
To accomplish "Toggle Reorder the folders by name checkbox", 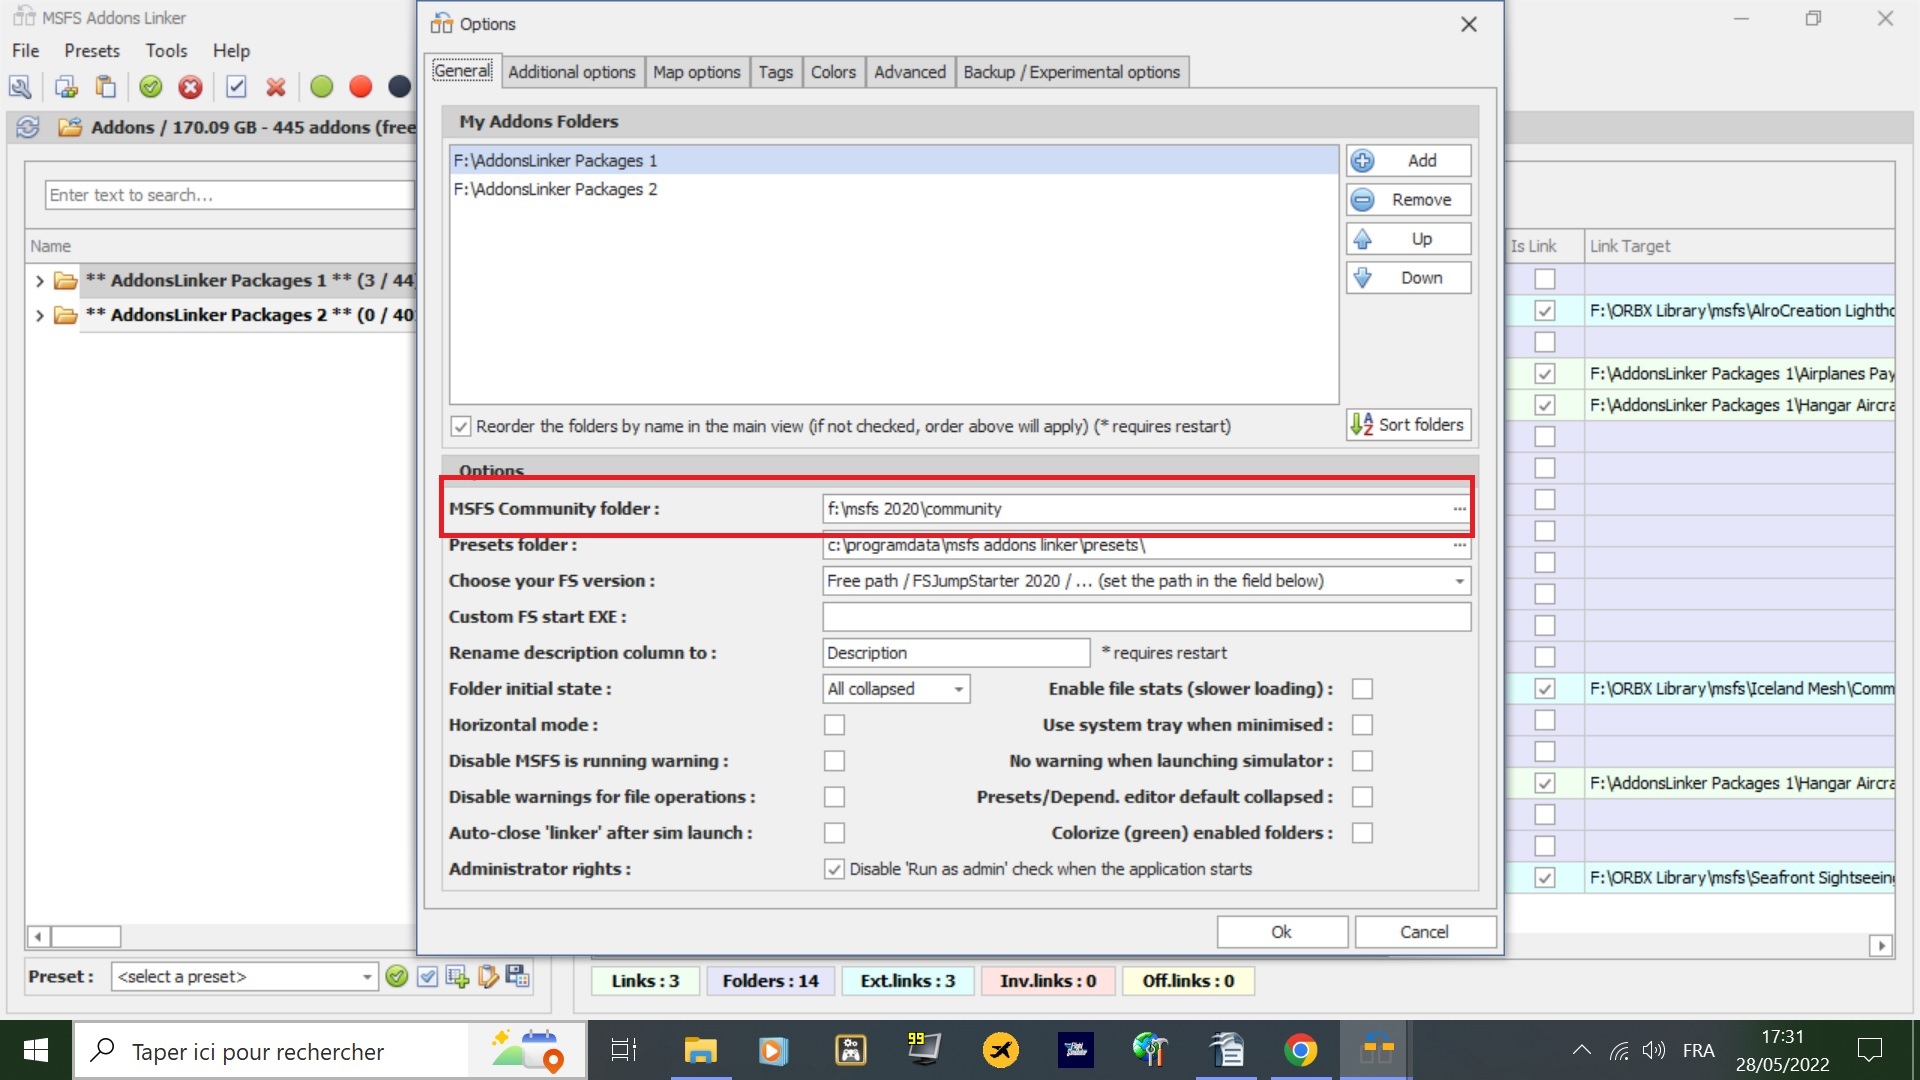I will (x=460, y=426).
